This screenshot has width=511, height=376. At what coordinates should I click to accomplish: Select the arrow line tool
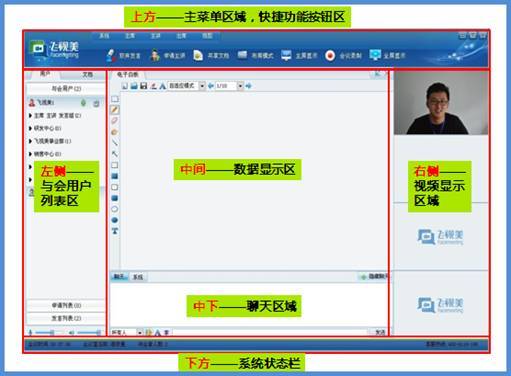point(115,154)
